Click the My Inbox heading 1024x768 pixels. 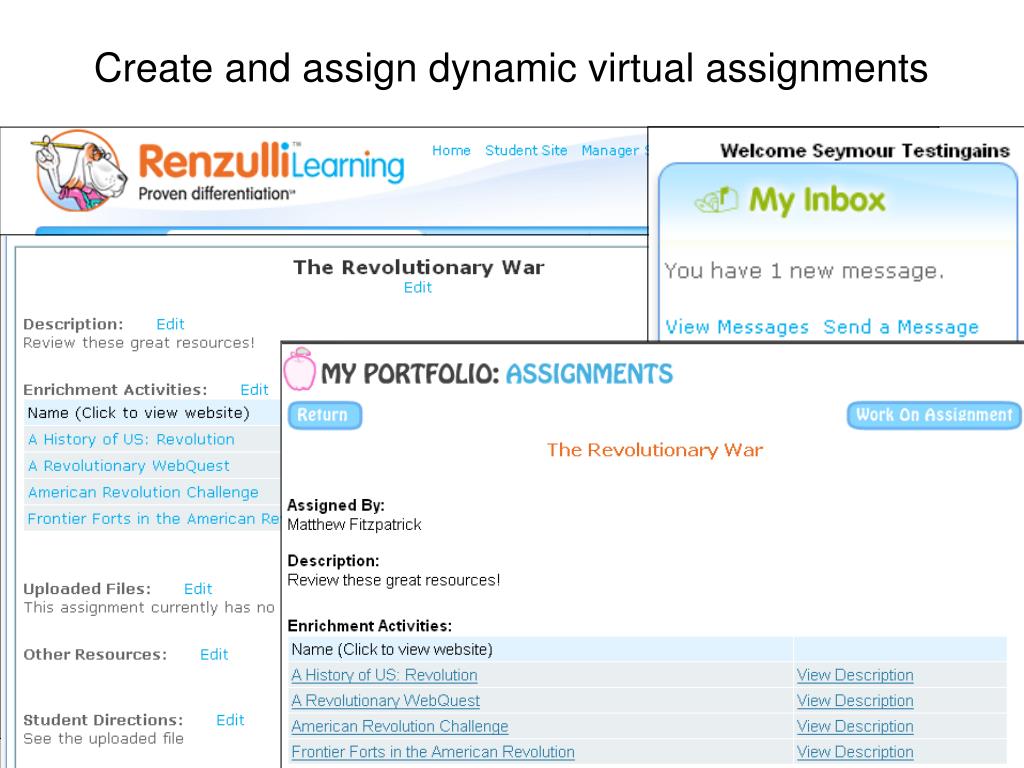coord(817,200)
